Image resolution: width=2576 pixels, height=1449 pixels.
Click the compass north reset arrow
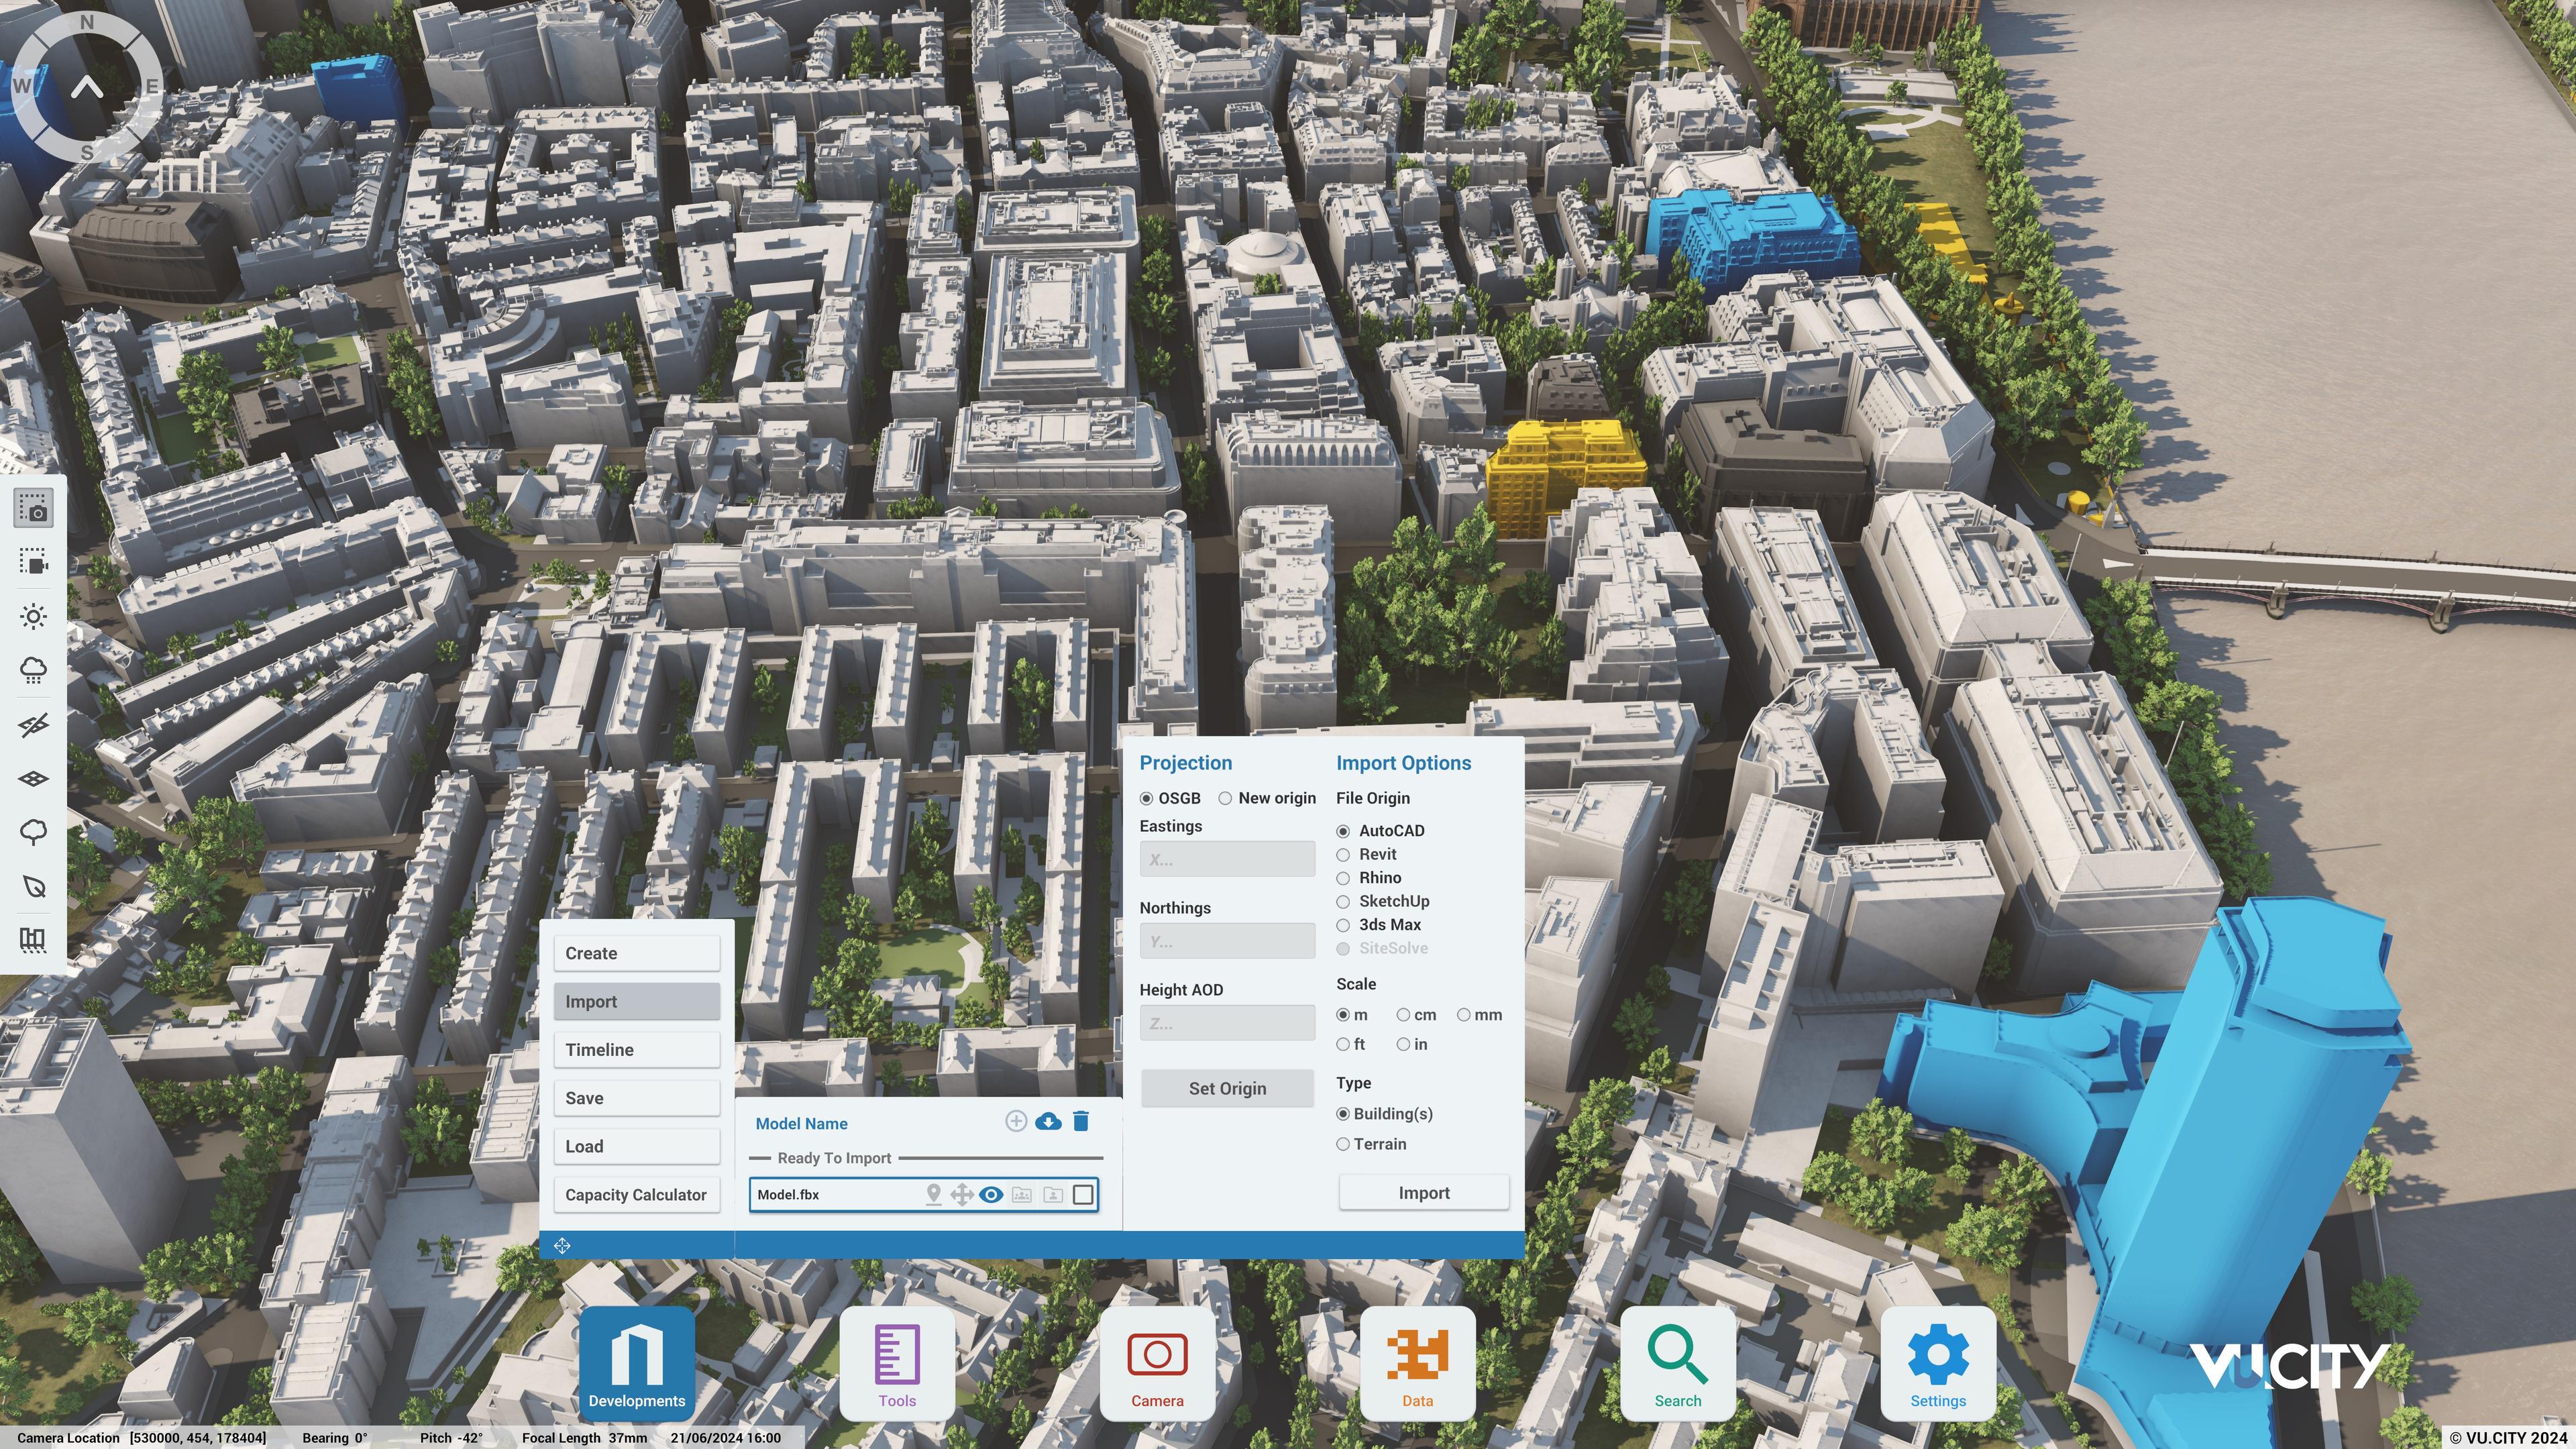point(87,88)
